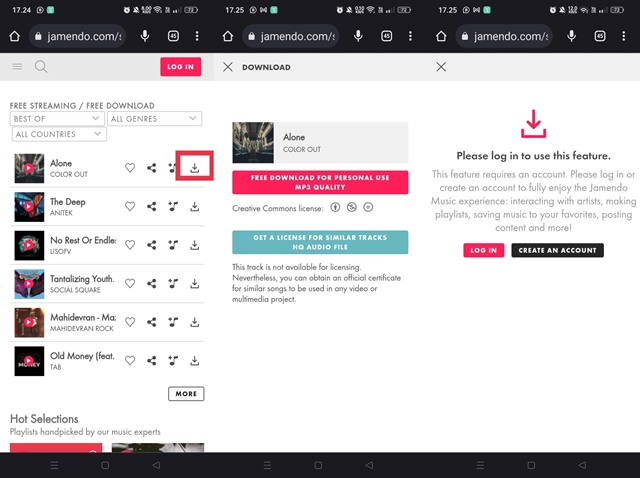Favorite the Tantalizing Youth track

(130, 283)
